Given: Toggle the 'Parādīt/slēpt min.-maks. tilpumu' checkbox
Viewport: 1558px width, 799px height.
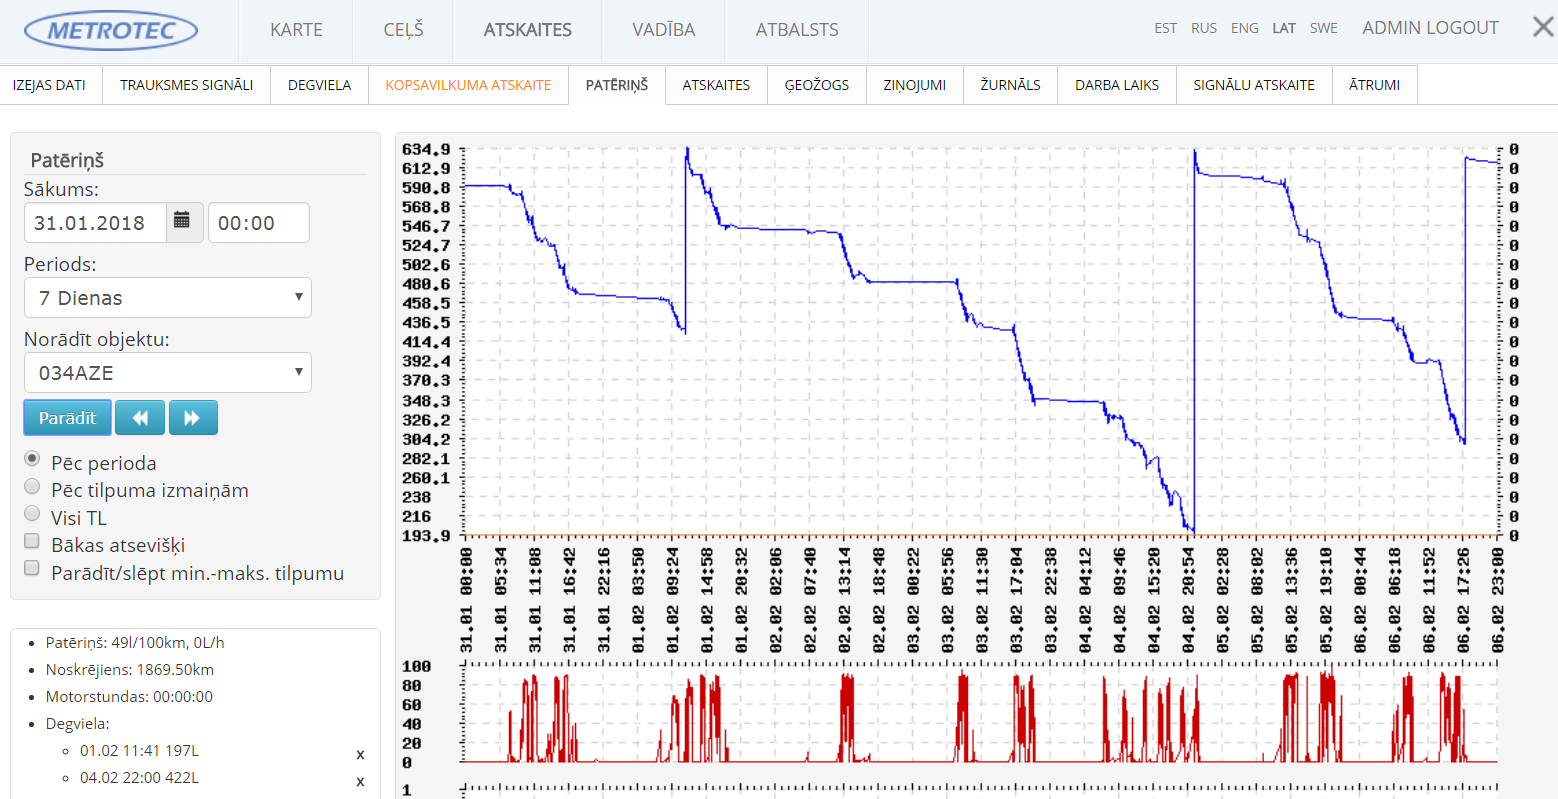Looking at the screenshot, I should click(x=32, y=569).
